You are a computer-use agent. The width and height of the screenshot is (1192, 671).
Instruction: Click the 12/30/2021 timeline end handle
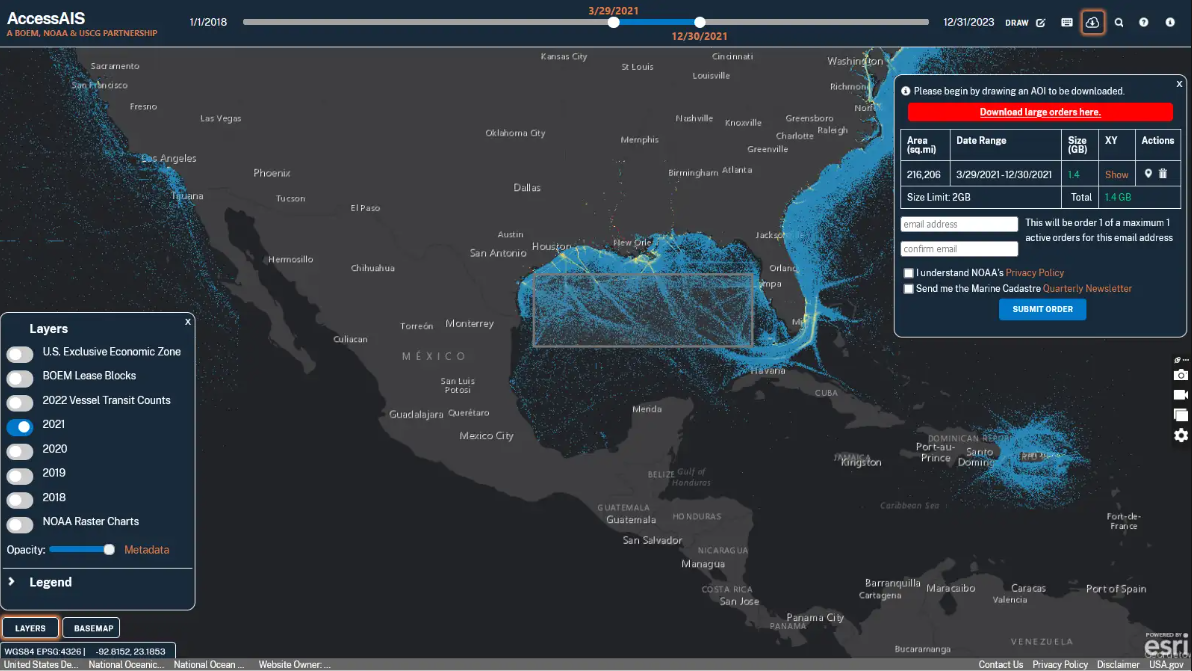pos(699,23)
